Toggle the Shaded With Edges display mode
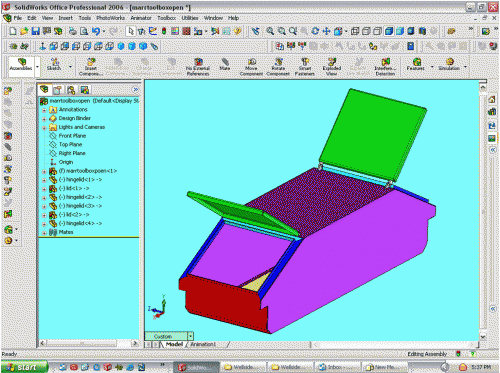Viewport: 500px width, 373px height. (389, 31)
